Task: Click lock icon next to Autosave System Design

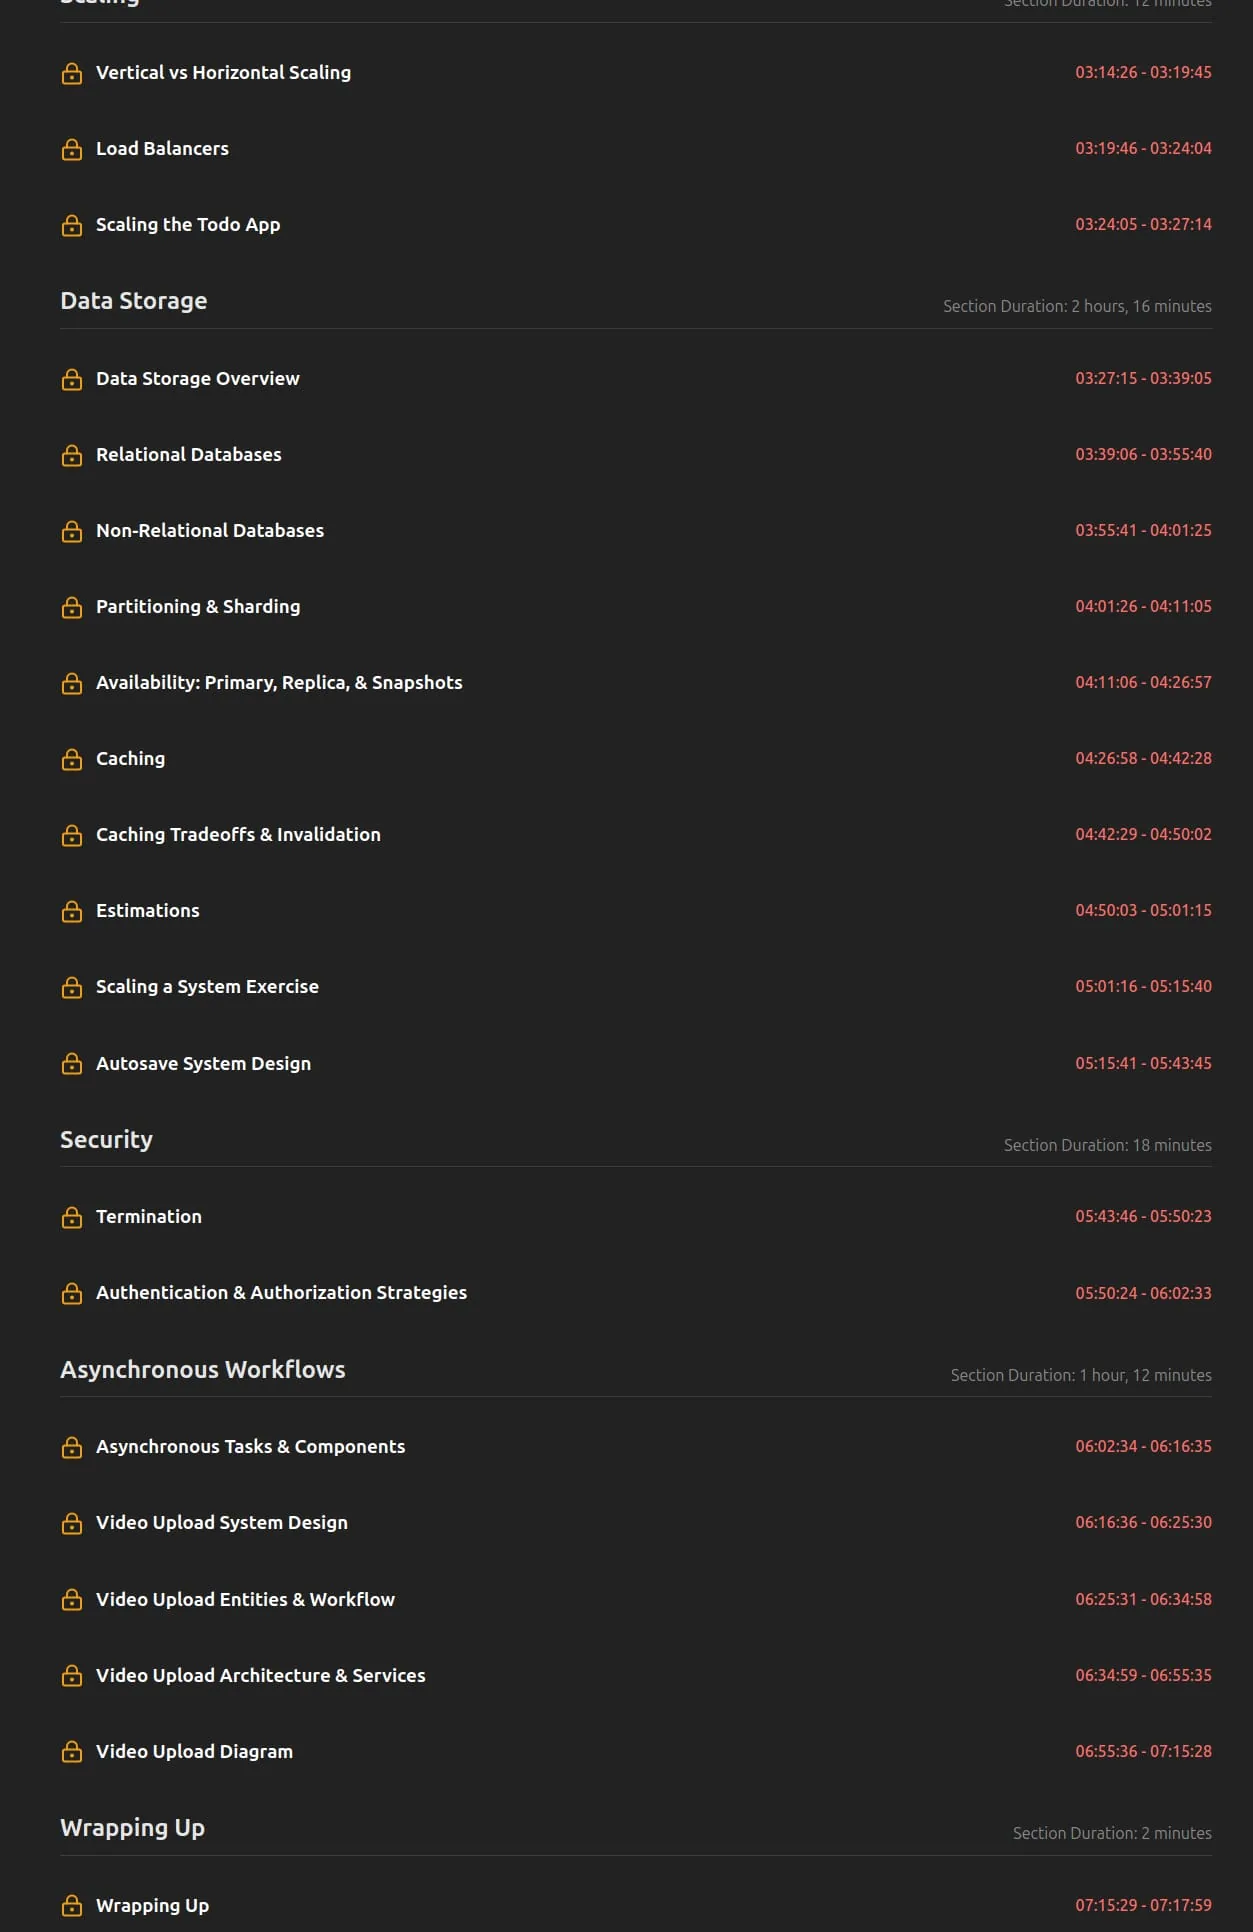Action: point(72,1064)
